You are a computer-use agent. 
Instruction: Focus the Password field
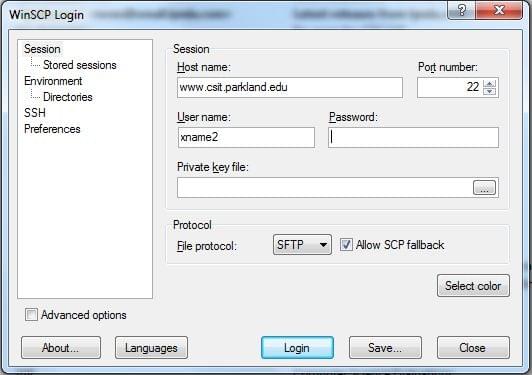[x=413, y=137]
